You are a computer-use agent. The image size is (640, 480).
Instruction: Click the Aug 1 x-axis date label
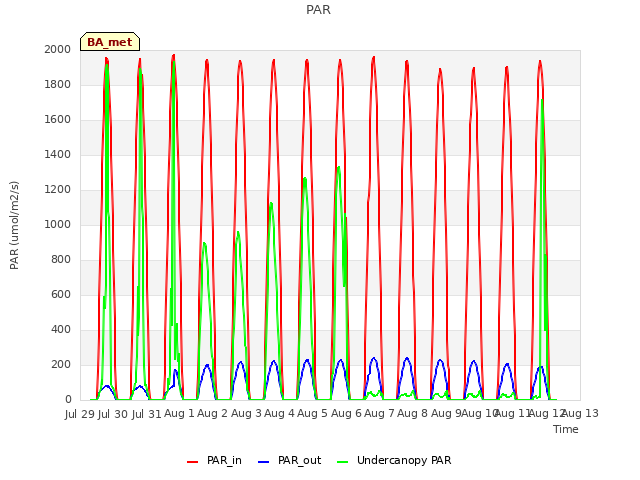pos(179,414)
